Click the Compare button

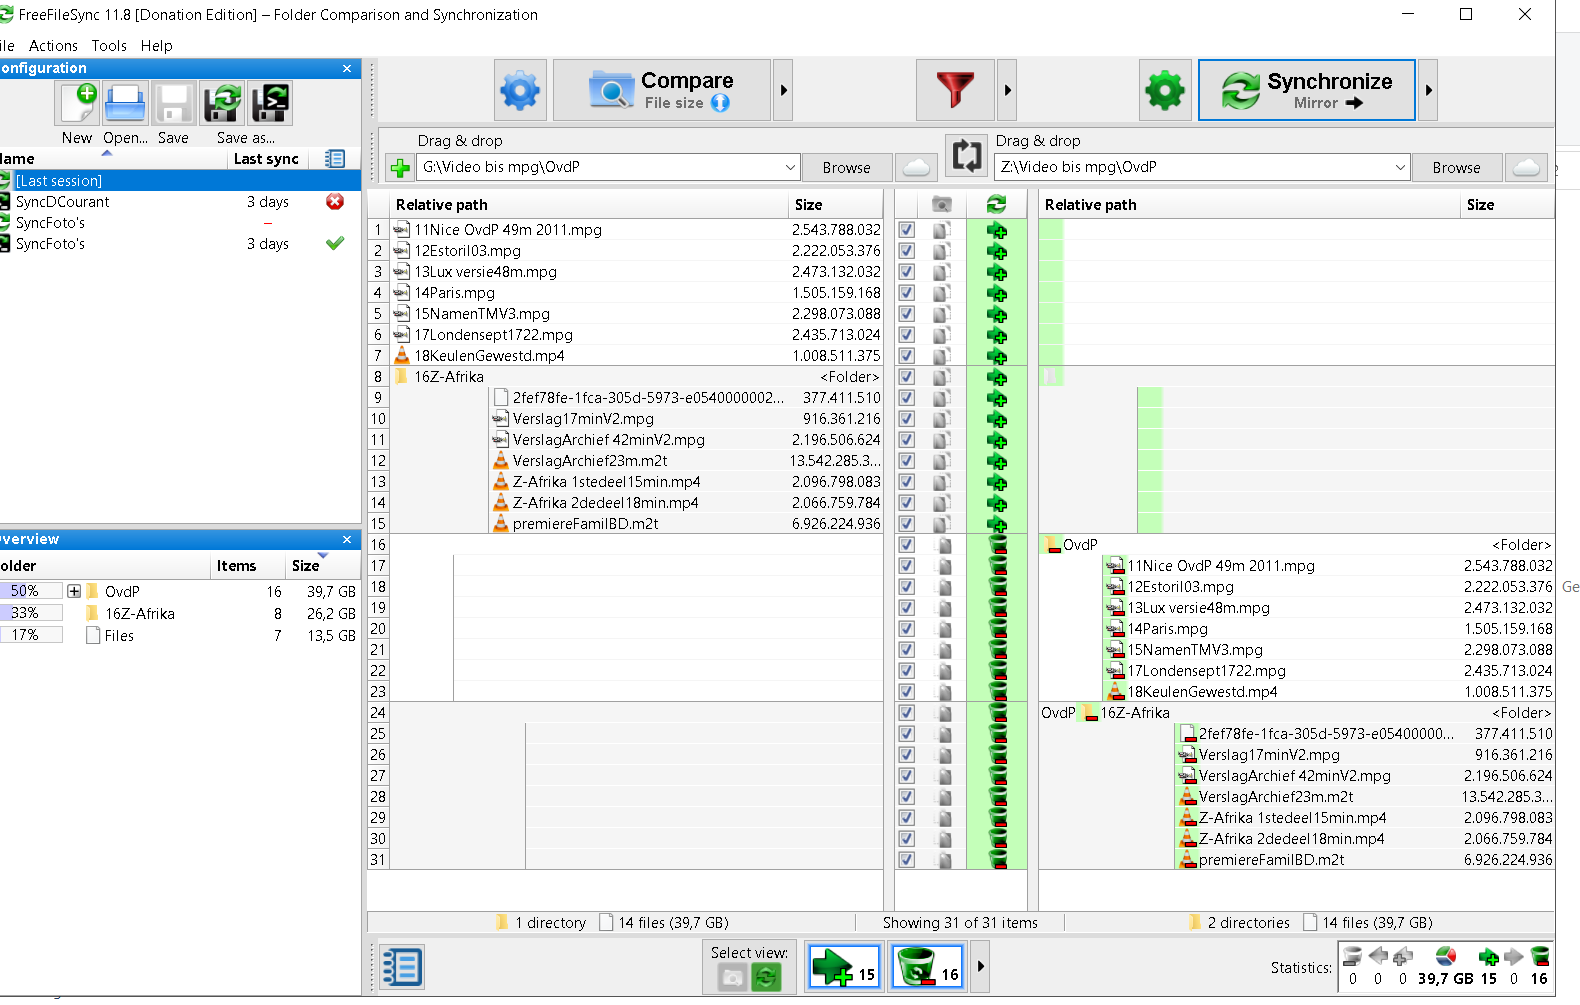(x=662, y=90)
